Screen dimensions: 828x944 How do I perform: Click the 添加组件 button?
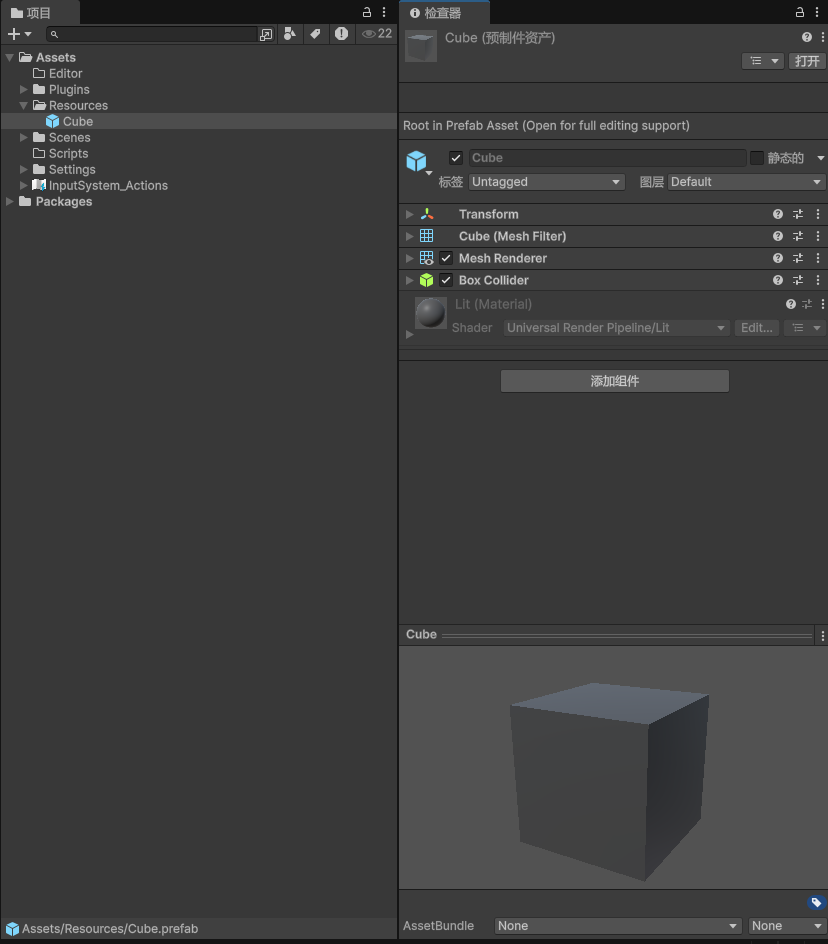[x=613, y=381]
